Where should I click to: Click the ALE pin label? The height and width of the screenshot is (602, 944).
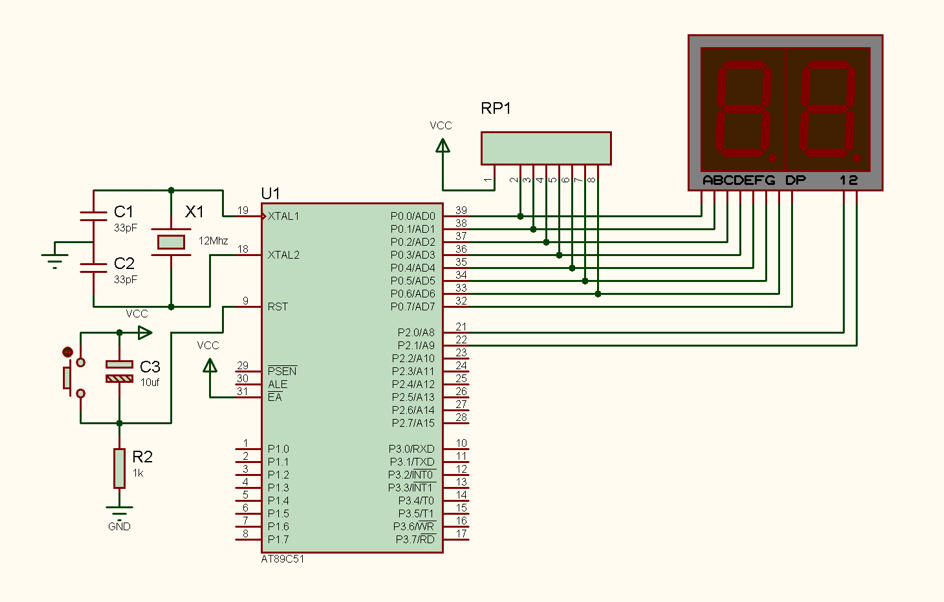(278, 384)
